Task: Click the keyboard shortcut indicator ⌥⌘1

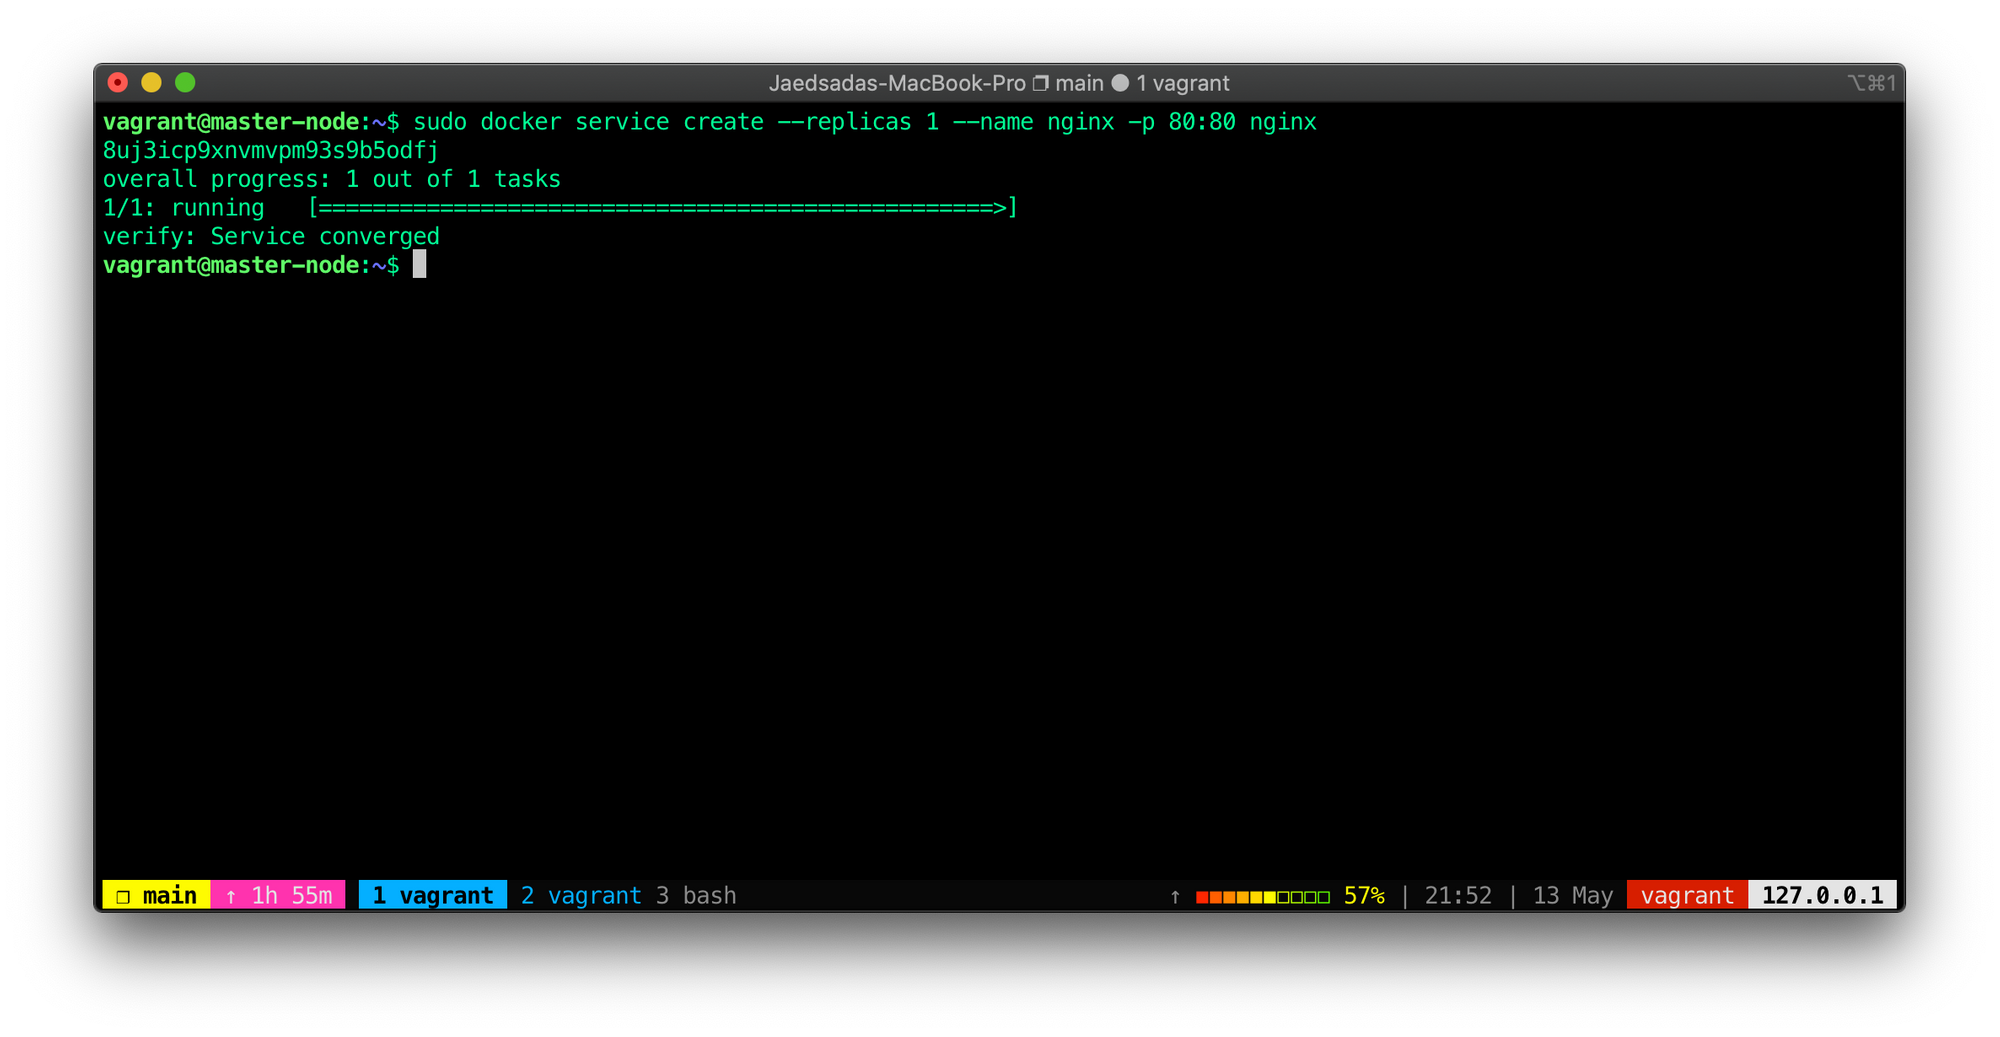Action: coord(1871,83)
